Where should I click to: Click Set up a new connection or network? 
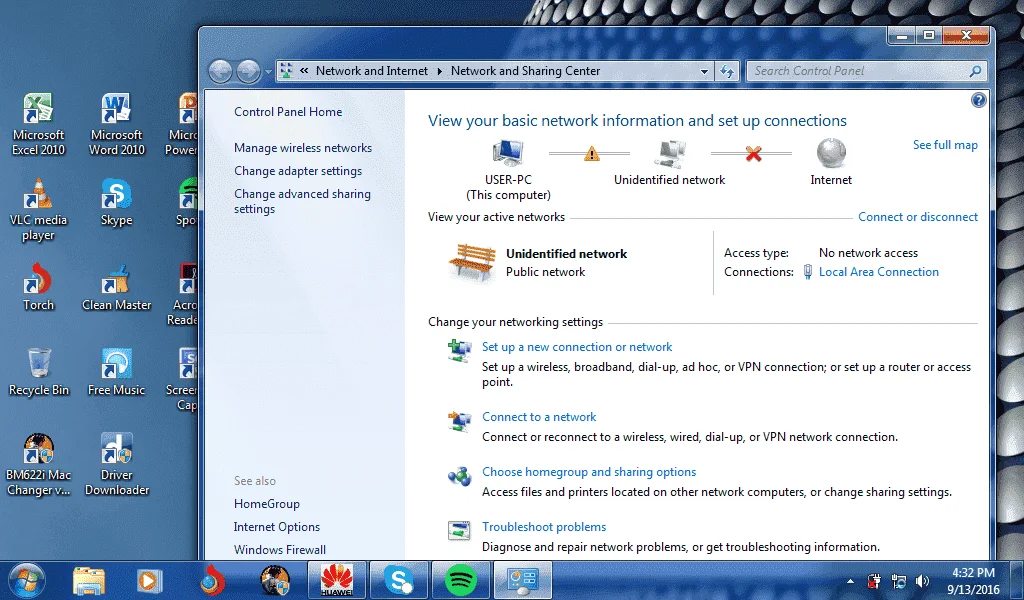click(x=577, y=347)
